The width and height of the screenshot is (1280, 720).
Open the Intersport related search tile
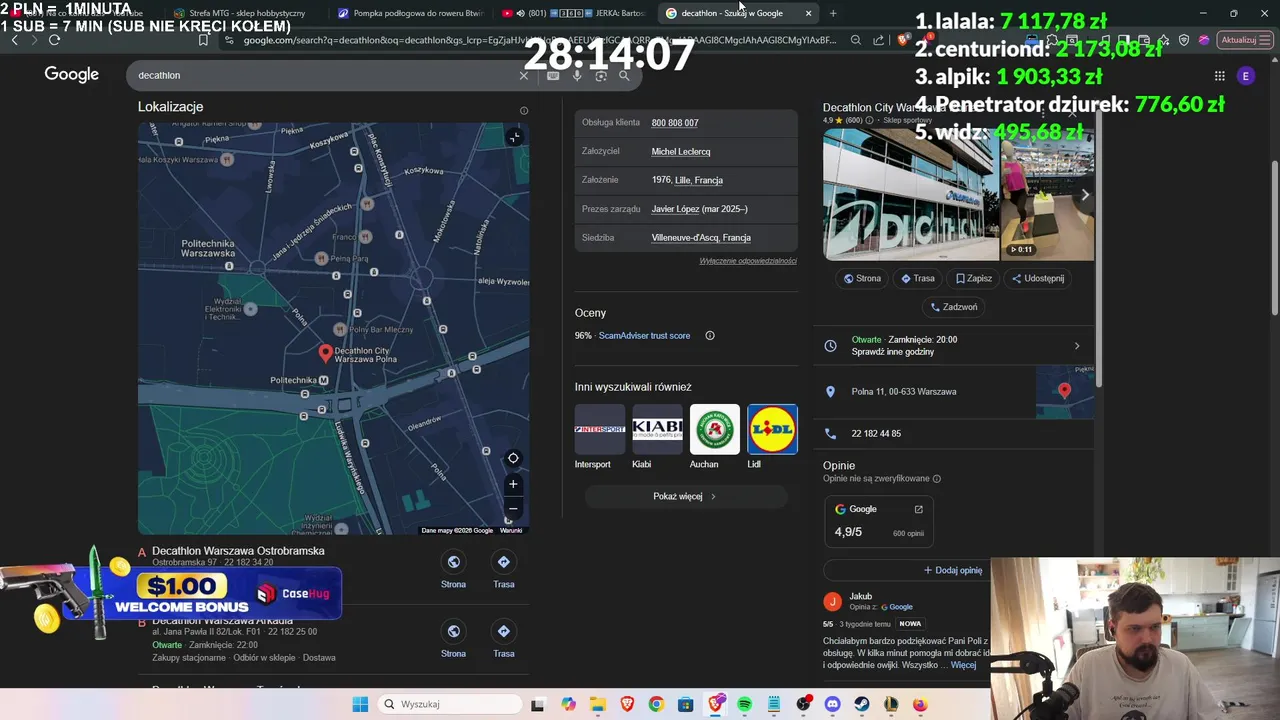(600, 436)
